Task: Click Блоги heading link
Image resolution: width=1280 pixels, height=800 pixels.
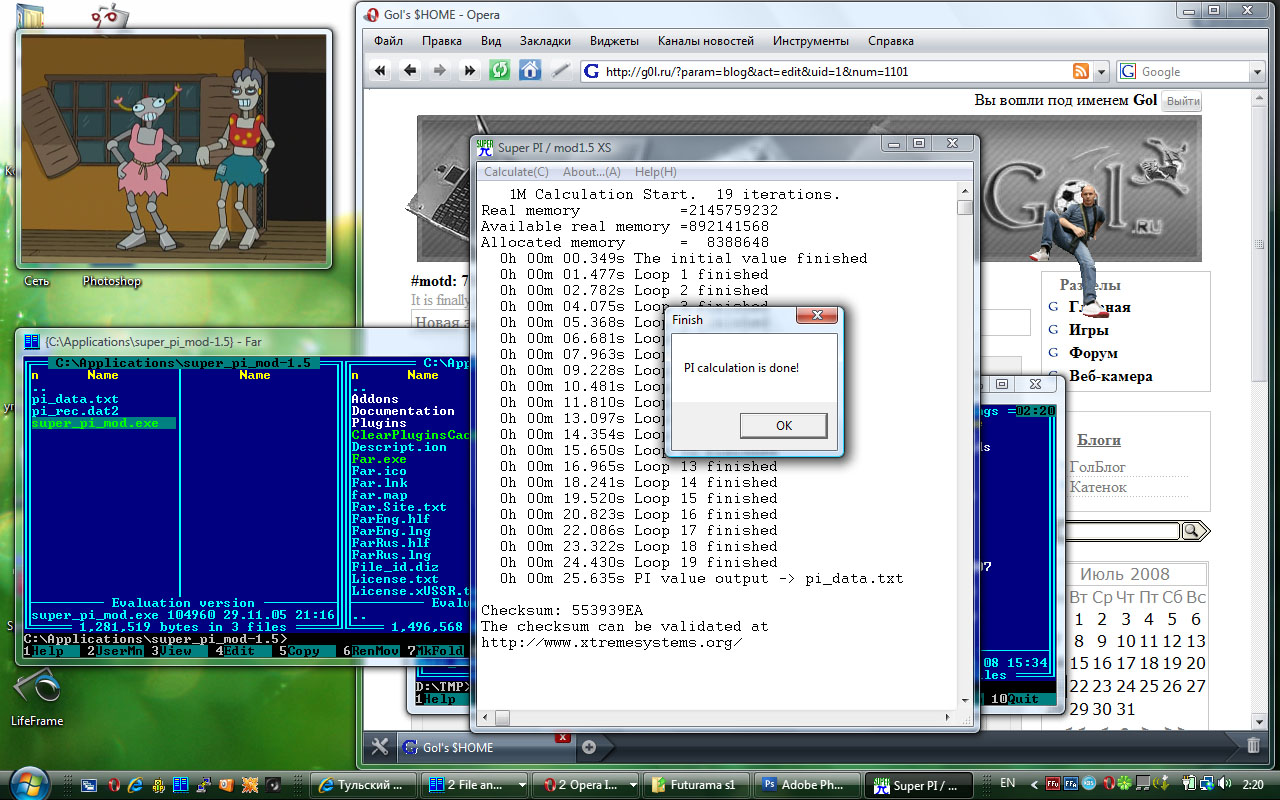Action: (1099, 440)
